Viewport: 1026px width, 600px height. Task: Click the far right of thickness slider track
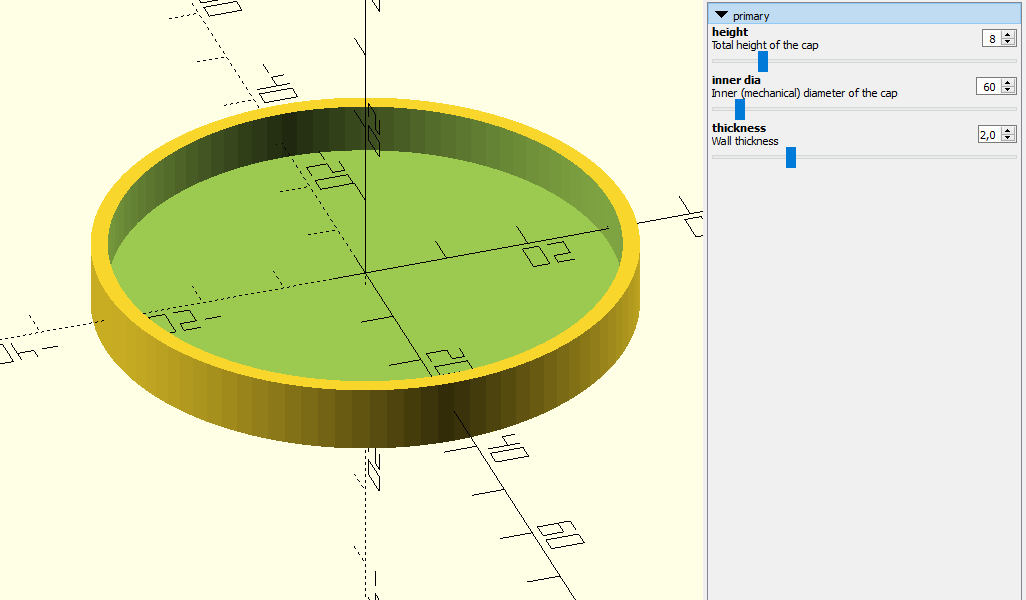pyautogui.click(x=1012, y=157)
